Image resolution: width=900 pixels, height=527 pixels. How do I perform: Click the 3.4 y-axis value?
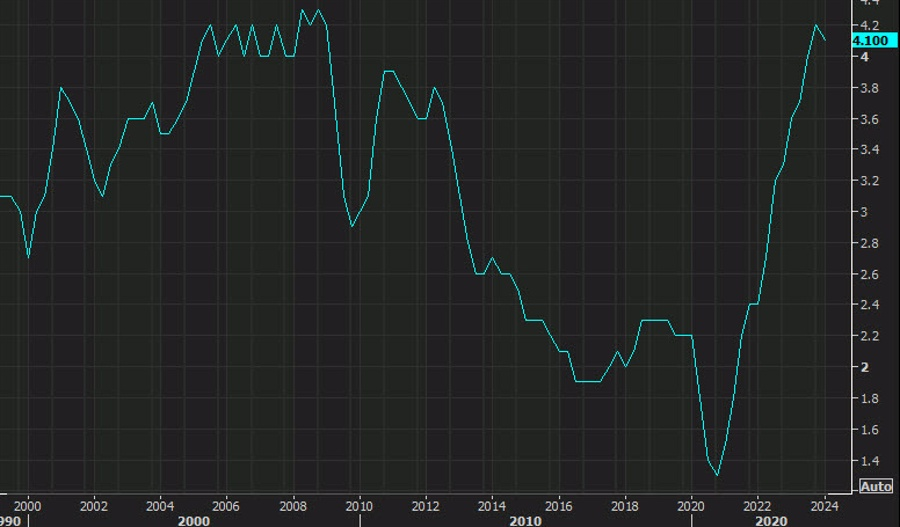pos(868,150)
